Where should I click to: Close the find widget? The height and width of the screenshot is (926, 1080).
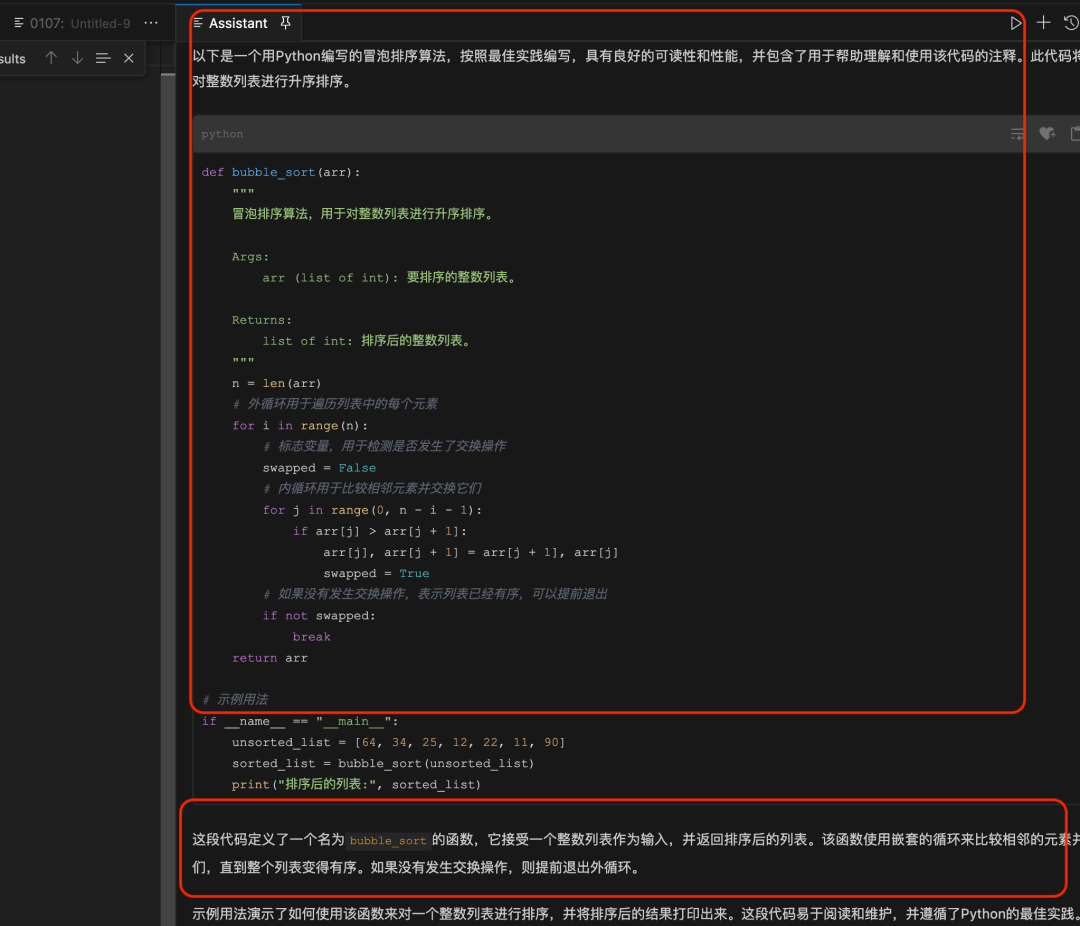pos(129,58)
